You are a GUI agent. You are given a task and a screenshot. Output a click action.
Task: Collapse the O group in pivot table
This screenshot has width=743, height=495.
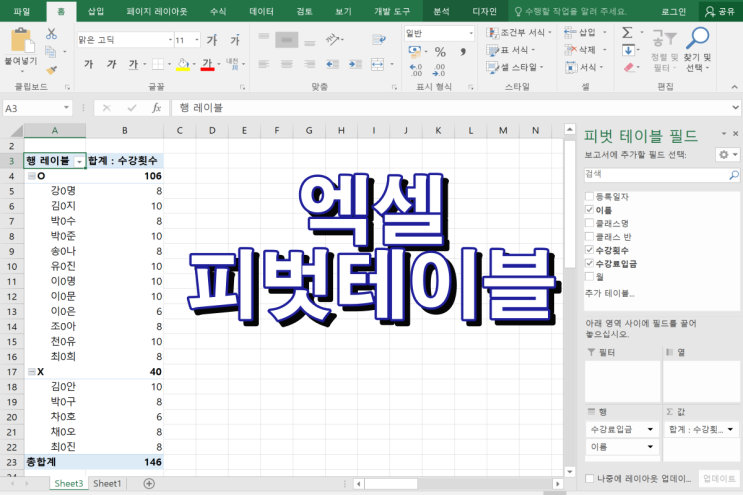click(x=31, y=176)
